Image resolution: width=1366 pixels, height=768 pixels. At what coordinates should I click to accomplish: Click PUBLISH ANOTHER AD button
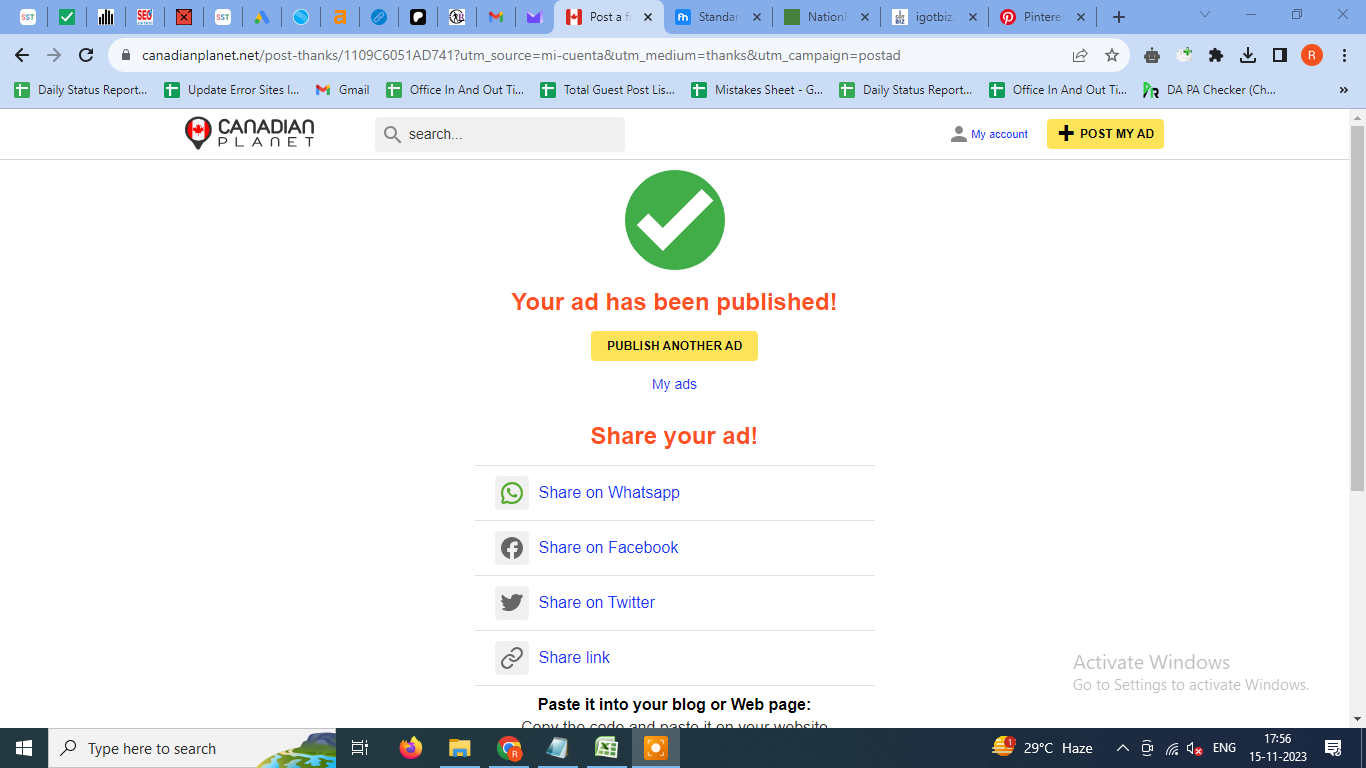pos(674,346)
